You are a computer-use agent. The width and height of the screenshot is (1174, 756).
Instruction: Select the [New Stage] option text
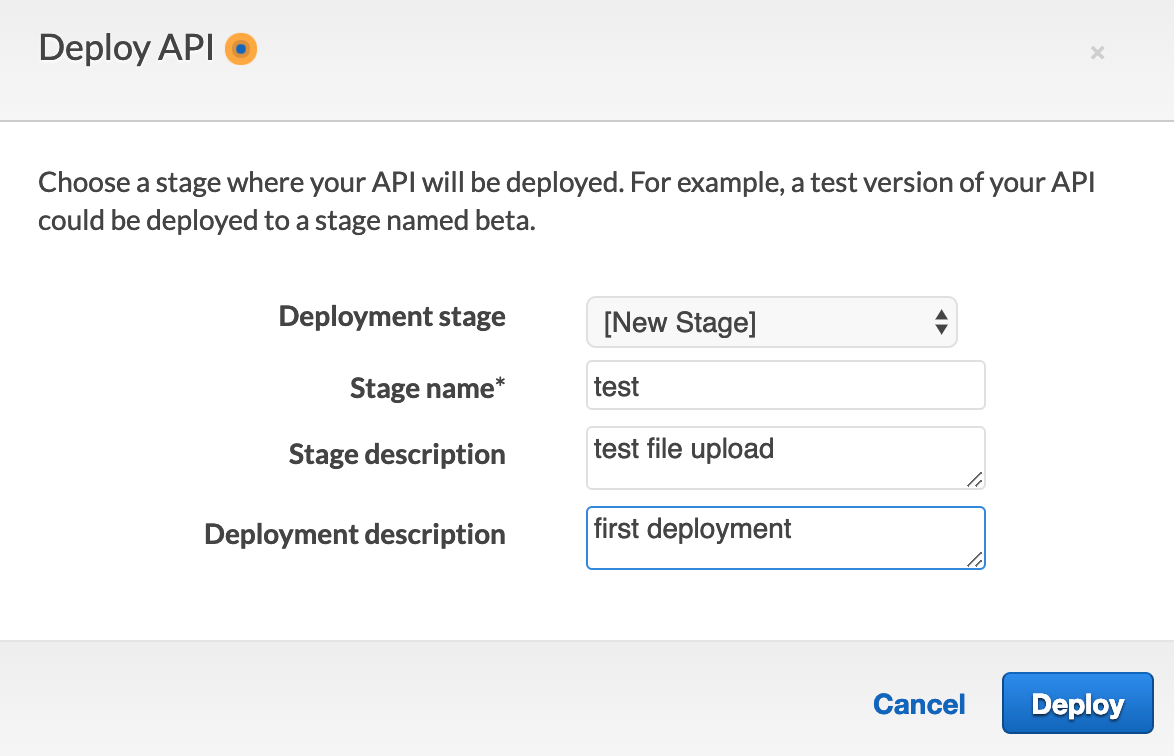(x=680, y=323)
